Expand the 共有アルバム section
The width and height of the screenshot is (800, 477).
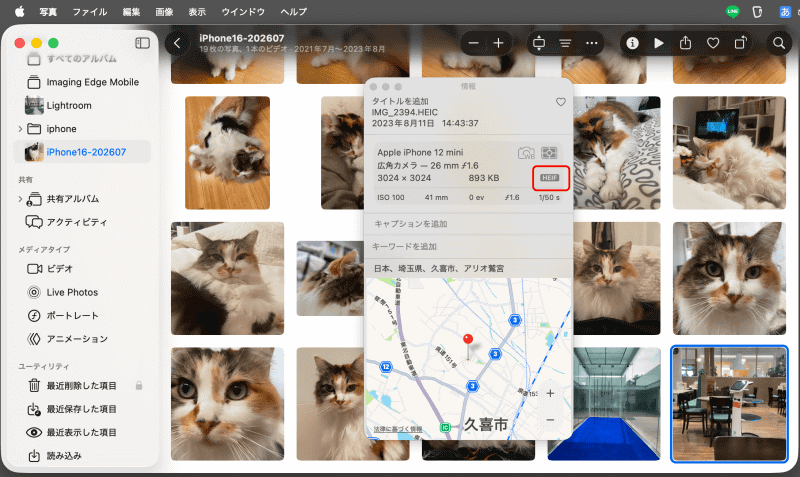click(x=20, y=199)
